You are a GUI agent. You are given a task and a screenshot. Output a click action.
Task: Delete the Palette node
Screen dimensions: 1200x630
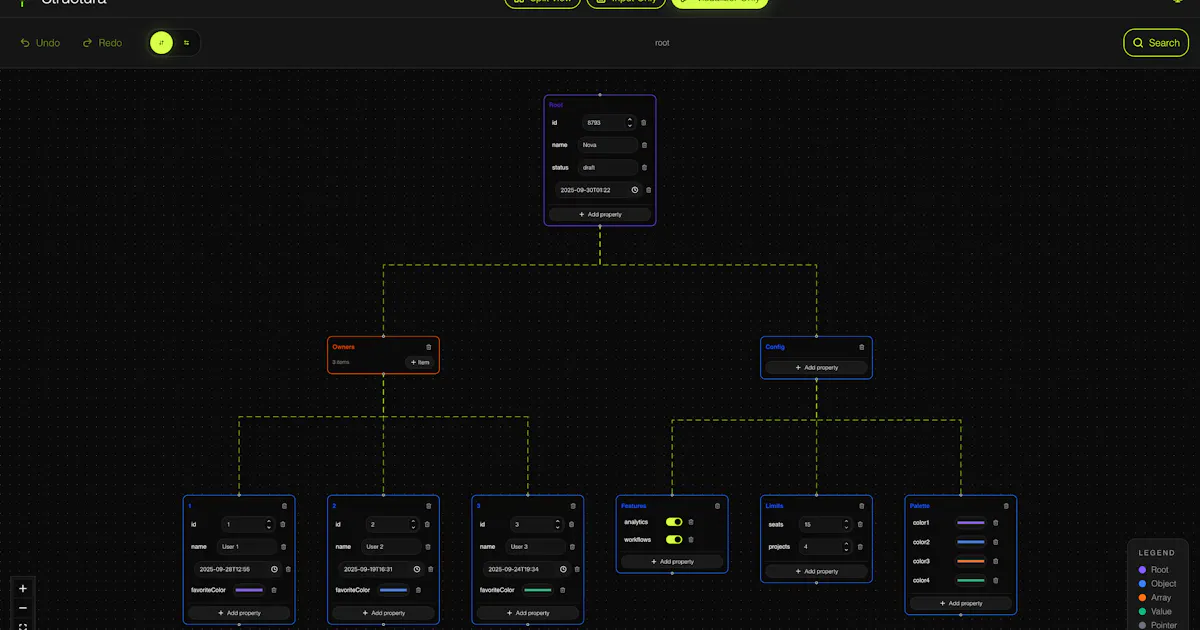1006,506
